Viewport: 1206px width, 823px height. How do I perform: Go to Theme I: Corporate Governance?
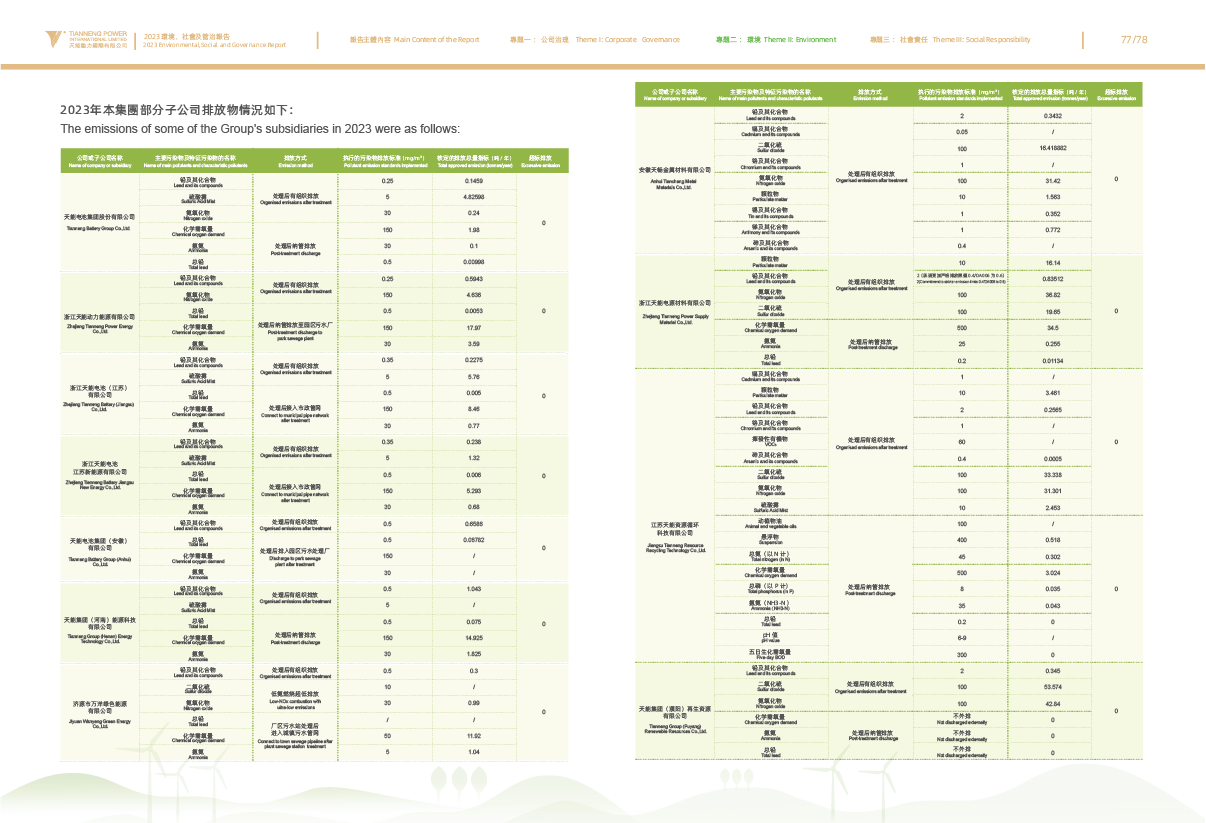(594, 40)
